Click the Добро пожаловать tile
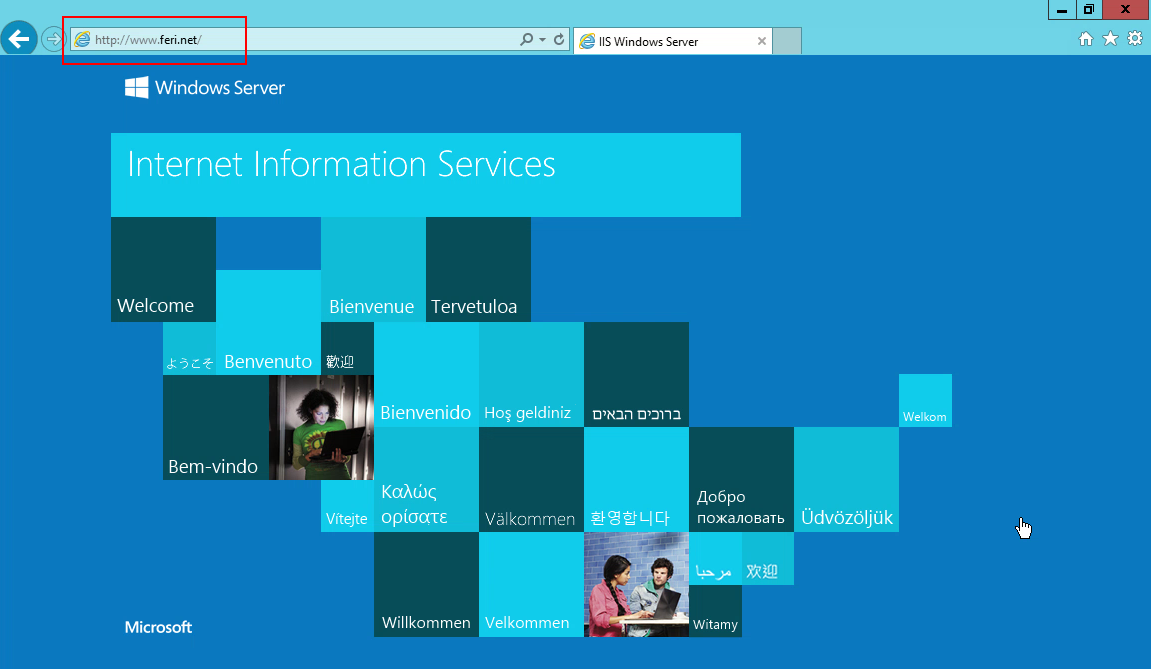The image size is (1151, 669). [741, 480]
